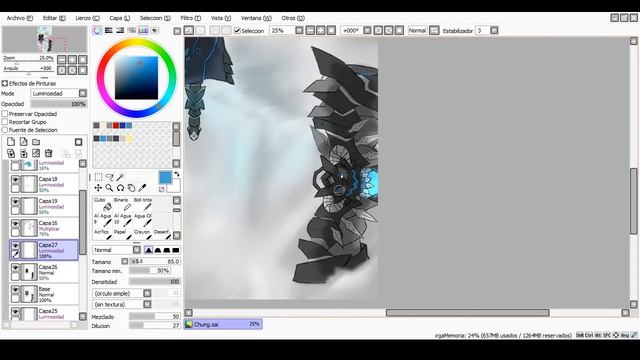Screen dimensions: 640x360
Task: Select the Hand pan tool
Action: click(x=131, y=188)
